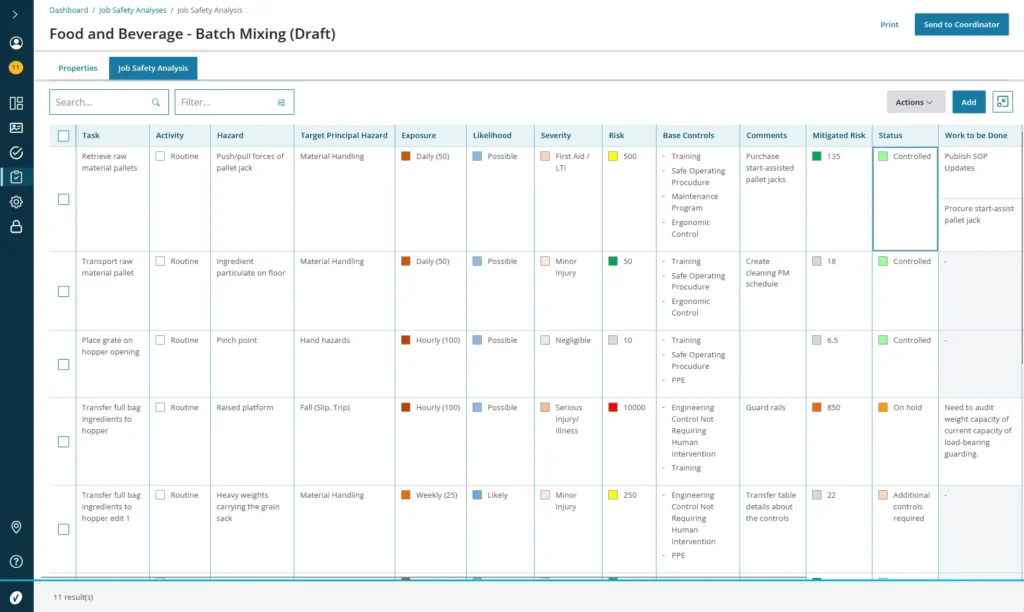Click the Send to Coordinator button
The image size is (1024, 612).
(x=961, y=25)
